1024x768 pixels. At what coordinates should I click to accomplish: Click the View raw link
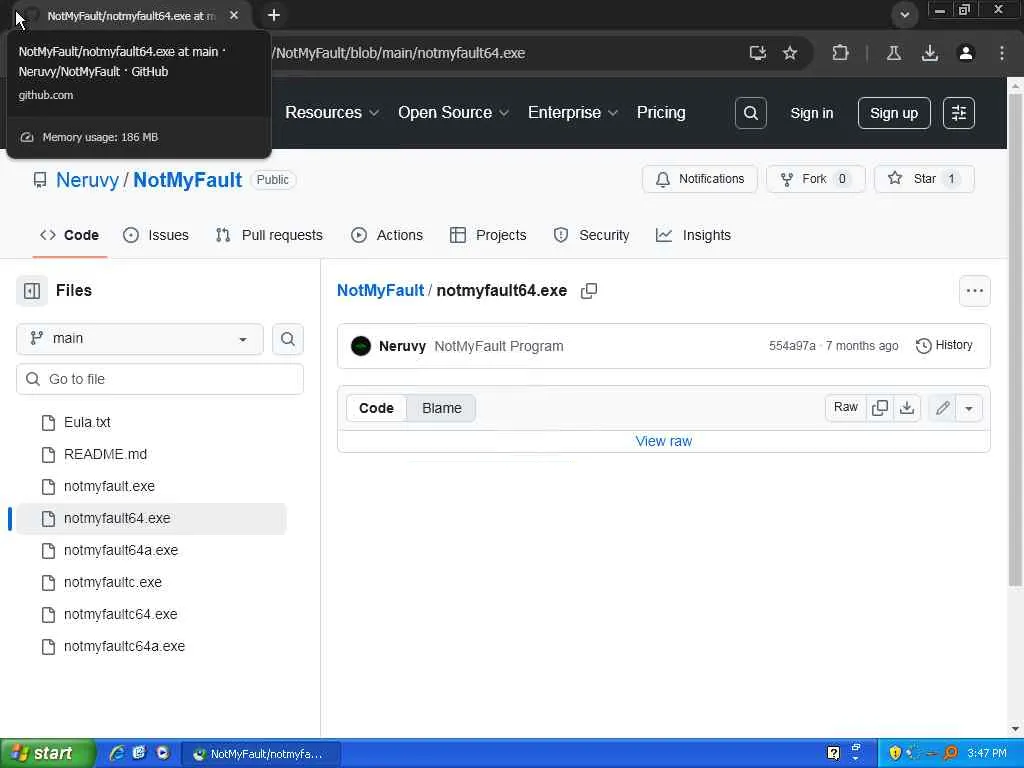click(664, 441)
